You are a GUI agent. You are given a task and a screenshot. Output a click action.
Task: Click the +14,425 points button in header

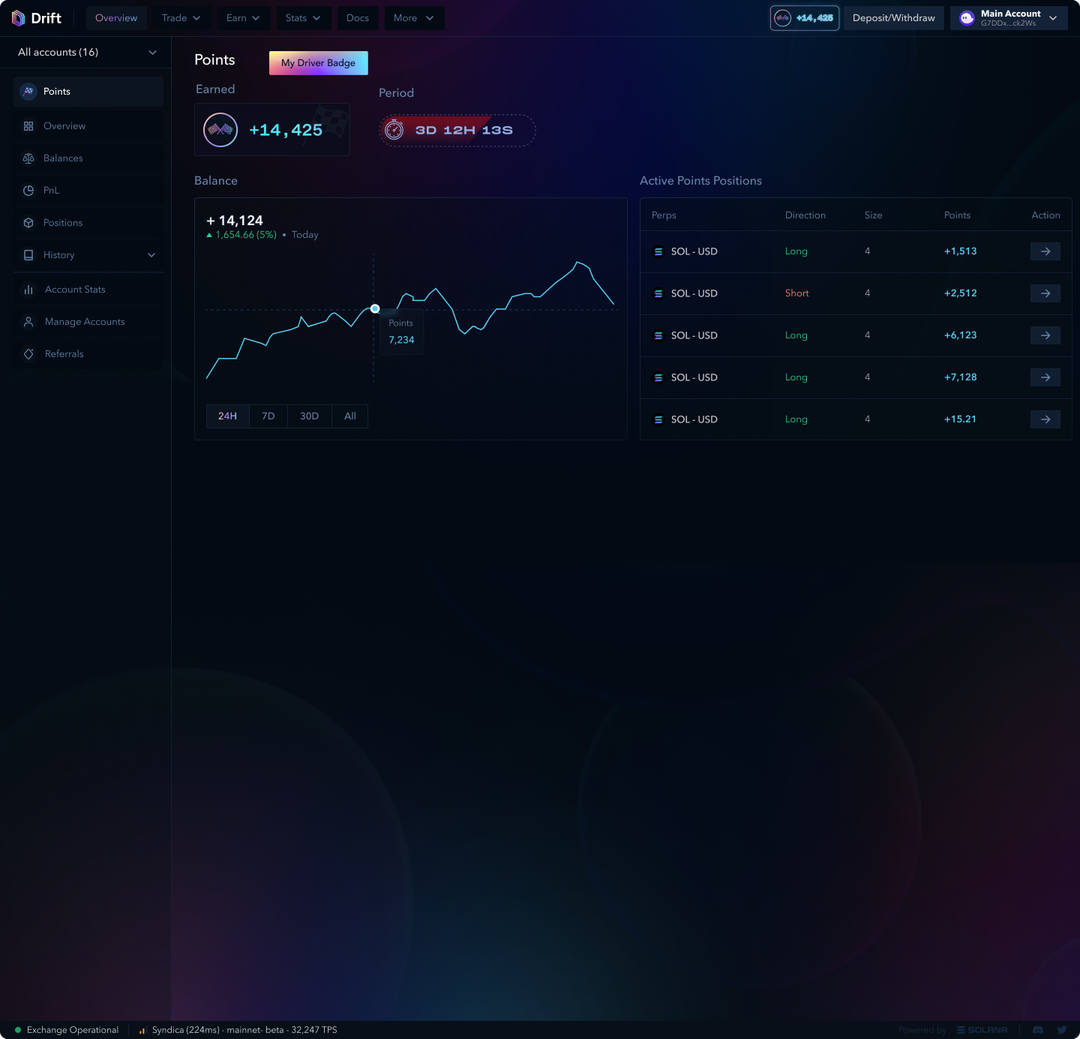804,18
